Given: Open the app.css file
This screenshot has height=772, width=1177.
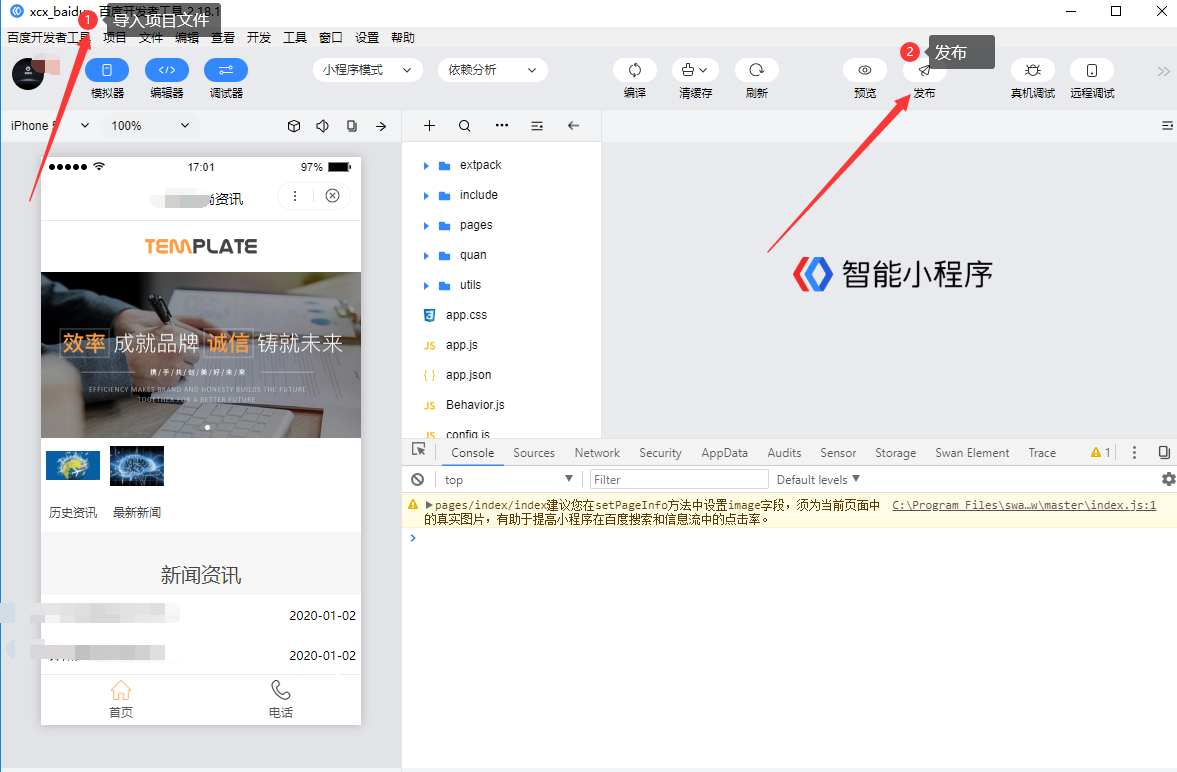Looking at the screenshot, I should click(x=466, y=315).
